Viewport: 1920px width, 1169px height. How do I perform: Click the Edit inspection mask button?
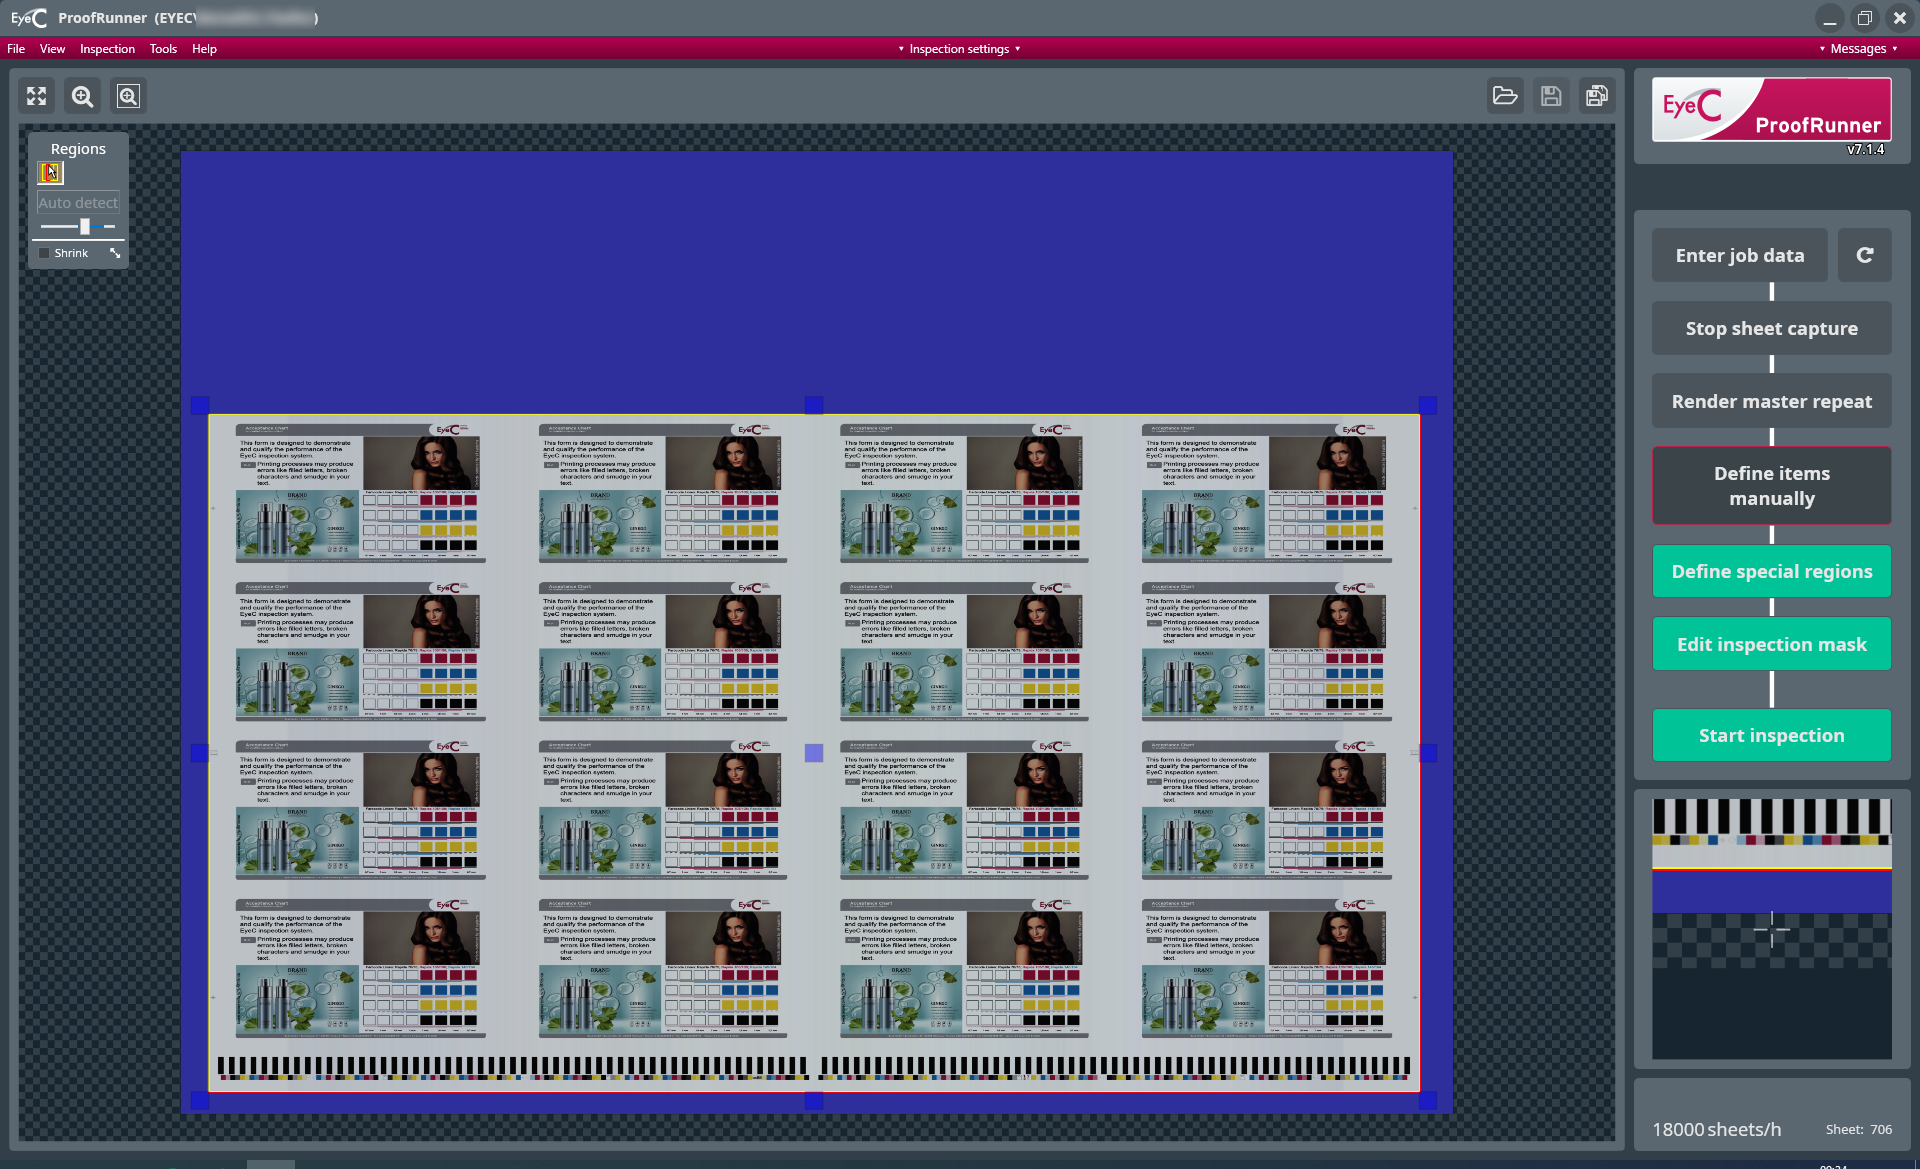point(1771,644)
